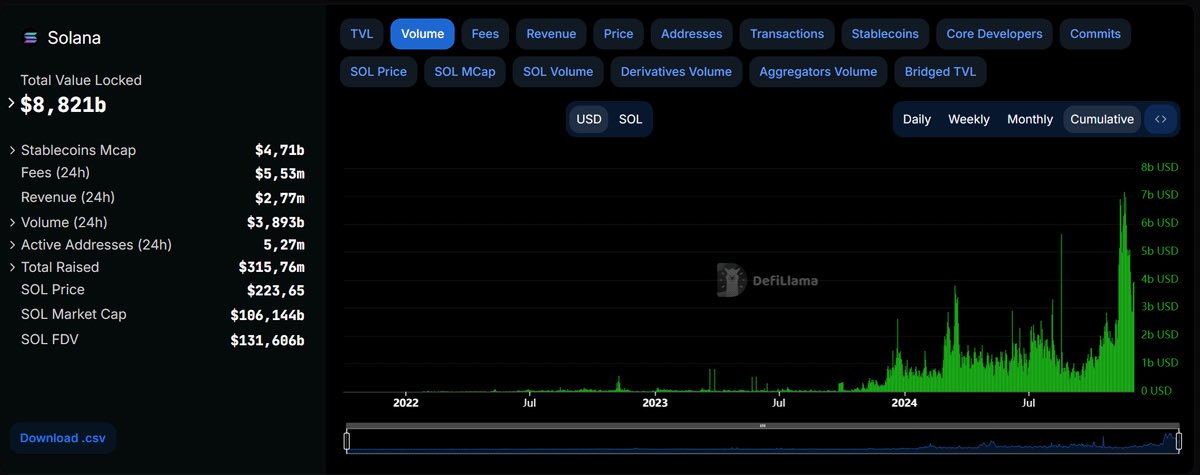This screenshot has width=1200, height=475.
Task: Toggle the Derivatives Volume chart metric
Action: coord(676,71)
